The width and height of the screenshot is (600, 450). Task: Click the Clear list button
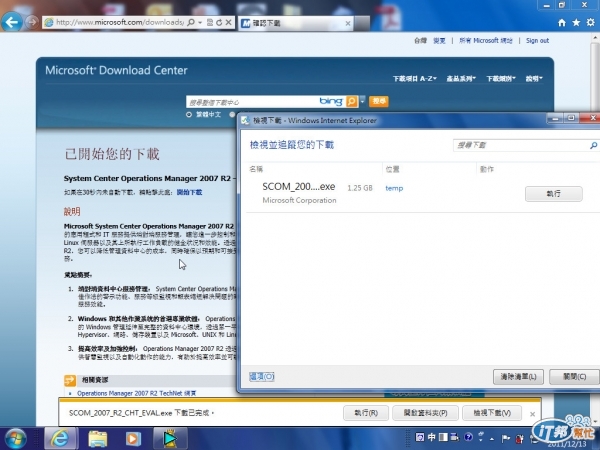pos(518,377)
